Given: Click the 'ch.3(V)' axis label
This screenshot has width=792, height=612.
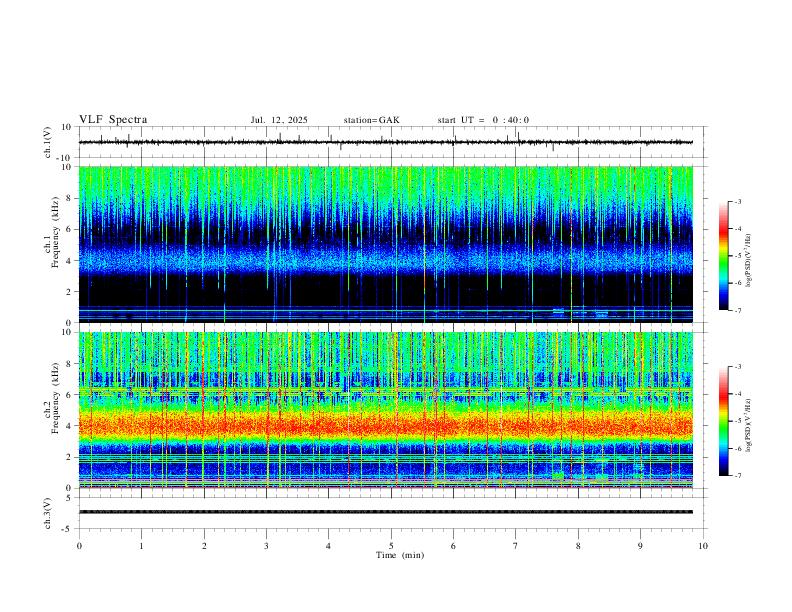Looking at the screenshot, I should pyautogui.click(x=48, y=513).
